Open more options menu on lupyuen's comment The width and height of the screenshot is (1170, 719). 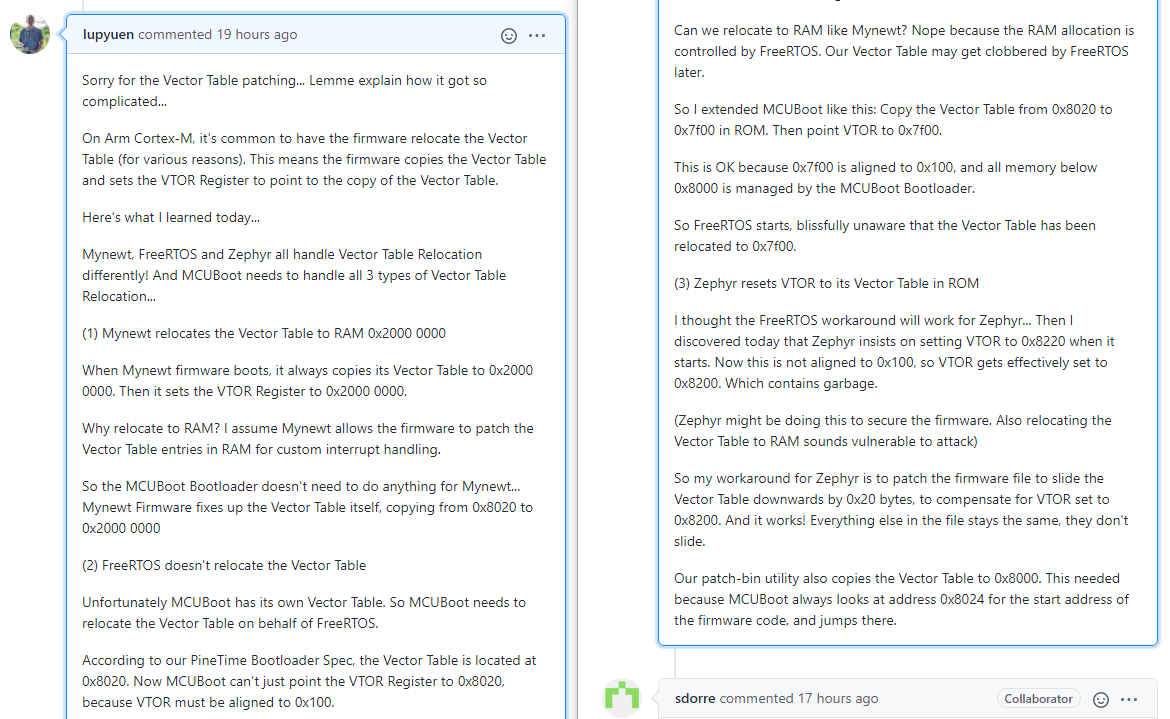pyautogui.click(x=537, y=36)
